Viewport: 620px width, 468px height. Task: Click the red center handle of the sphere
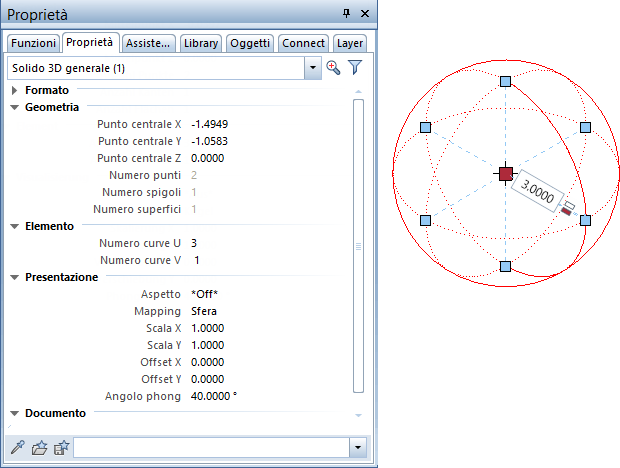(x=505, y=174)
